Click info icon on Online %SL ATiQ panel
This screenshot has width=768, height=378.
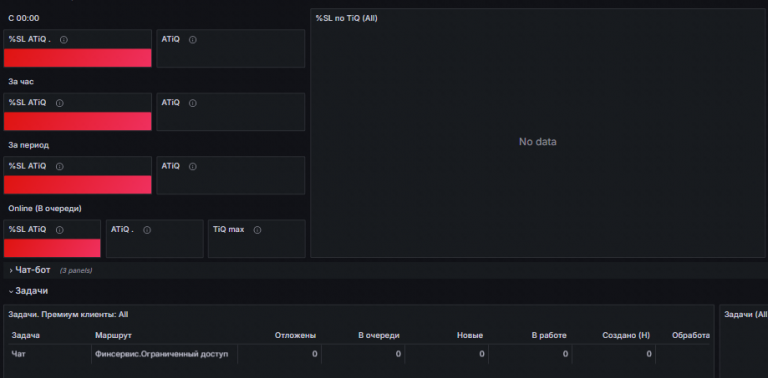click(60, 230)
